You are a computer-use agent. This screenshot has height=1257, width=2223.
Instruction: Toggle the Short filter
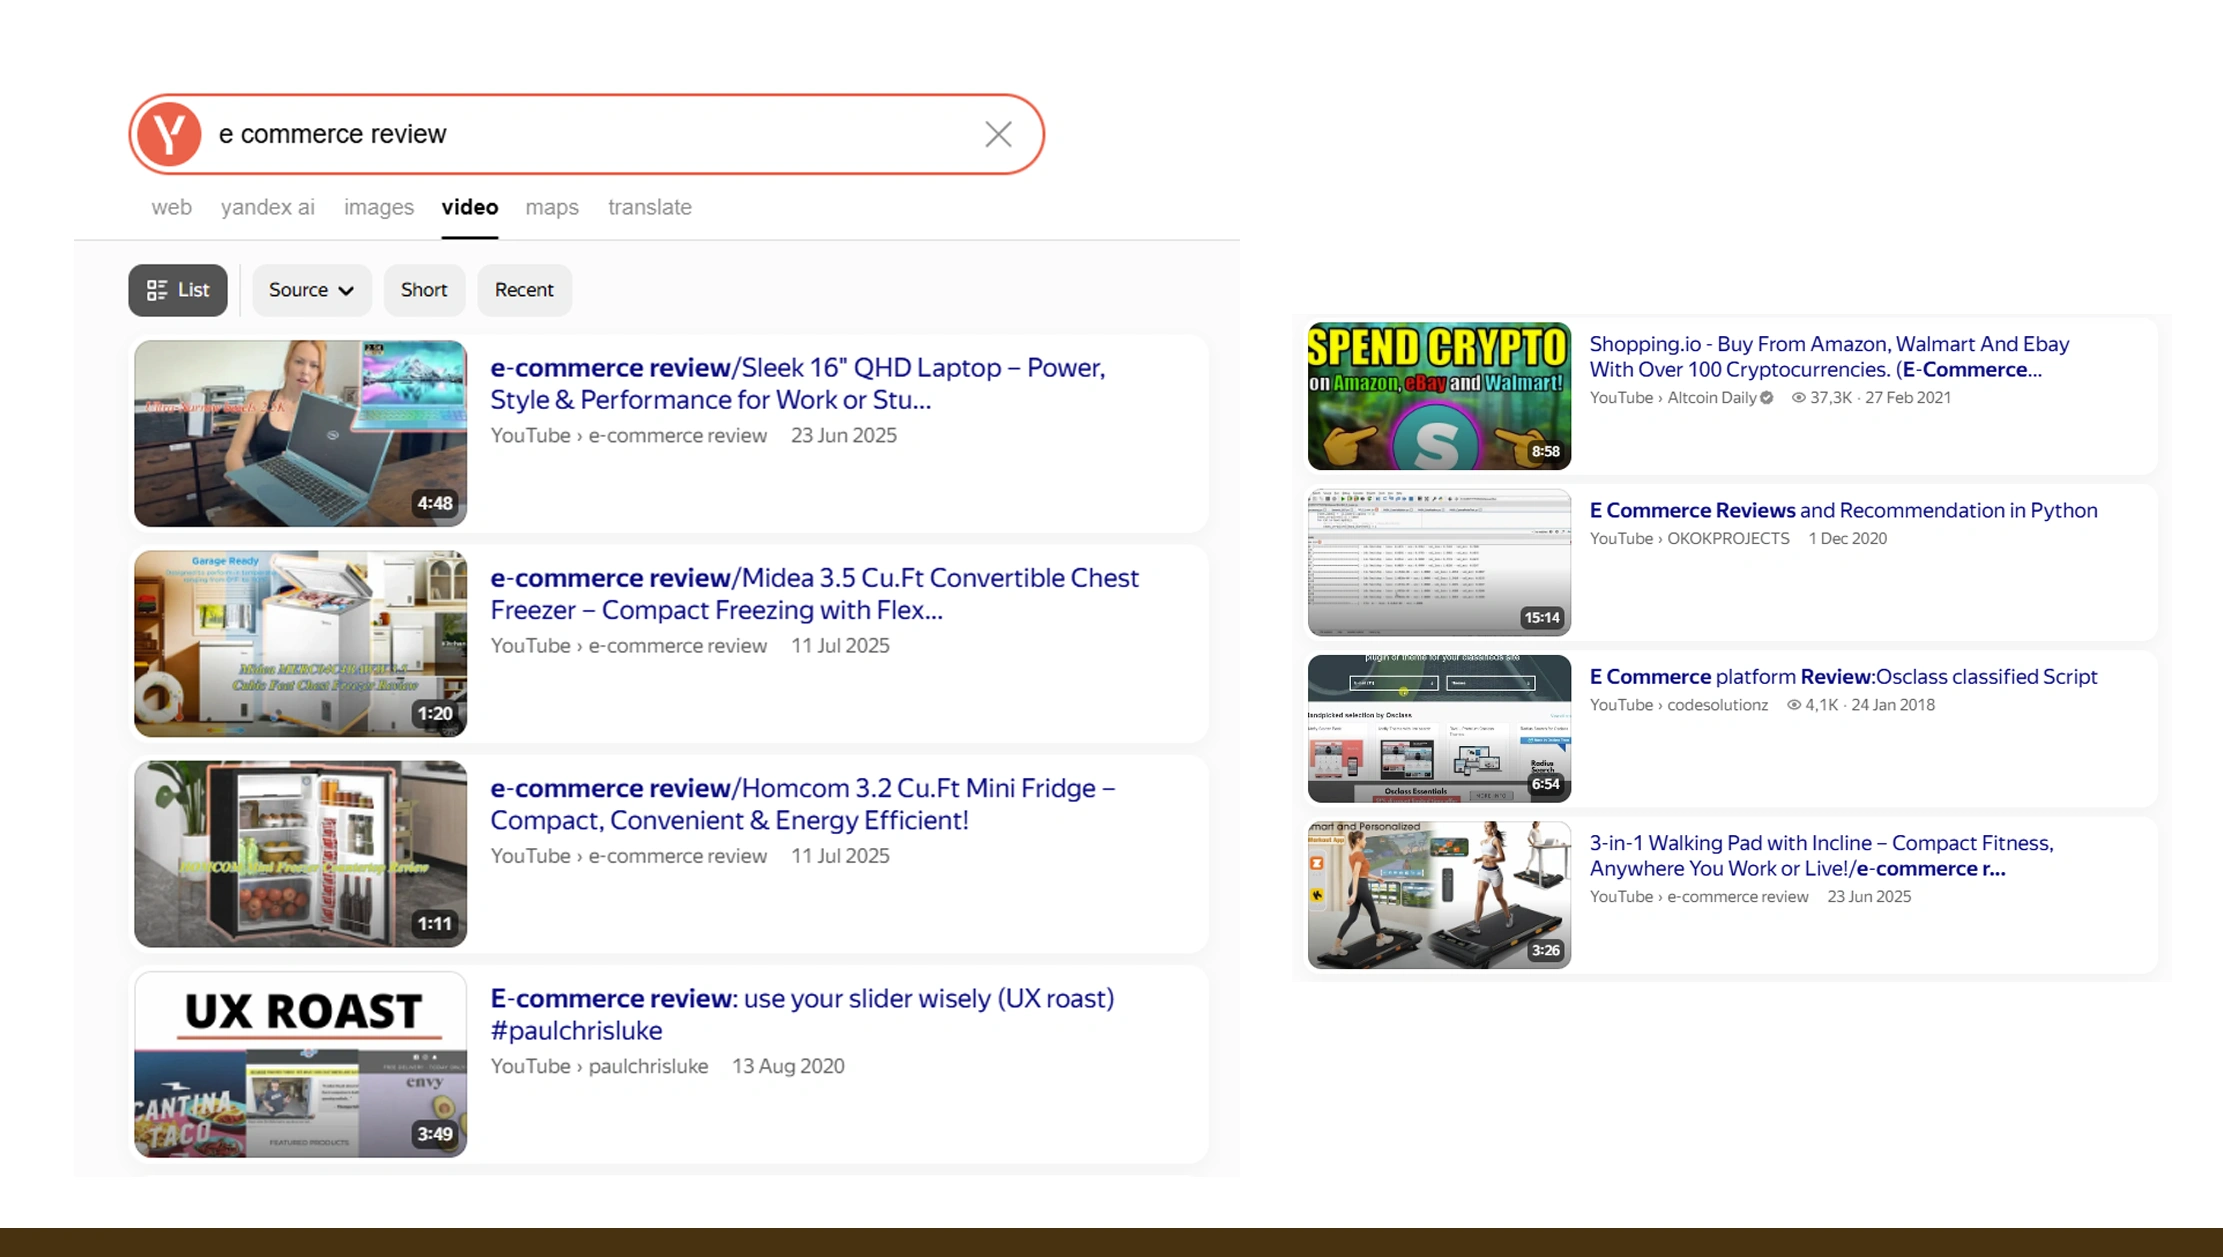coord(424,290)
